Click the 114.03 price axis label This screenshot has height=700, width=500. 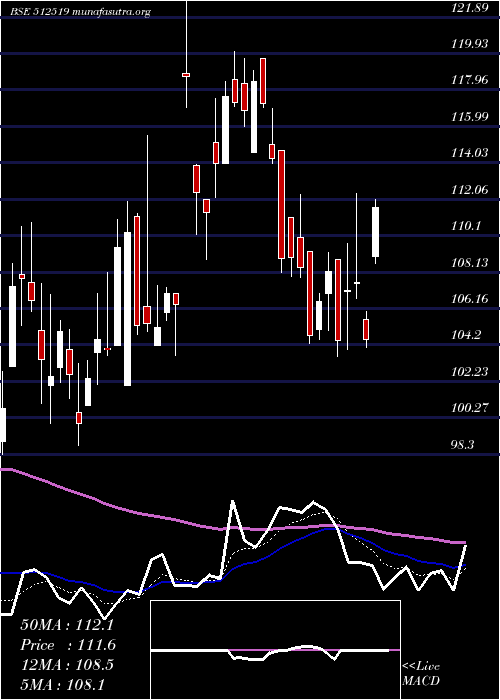click(x=470, y=154)
